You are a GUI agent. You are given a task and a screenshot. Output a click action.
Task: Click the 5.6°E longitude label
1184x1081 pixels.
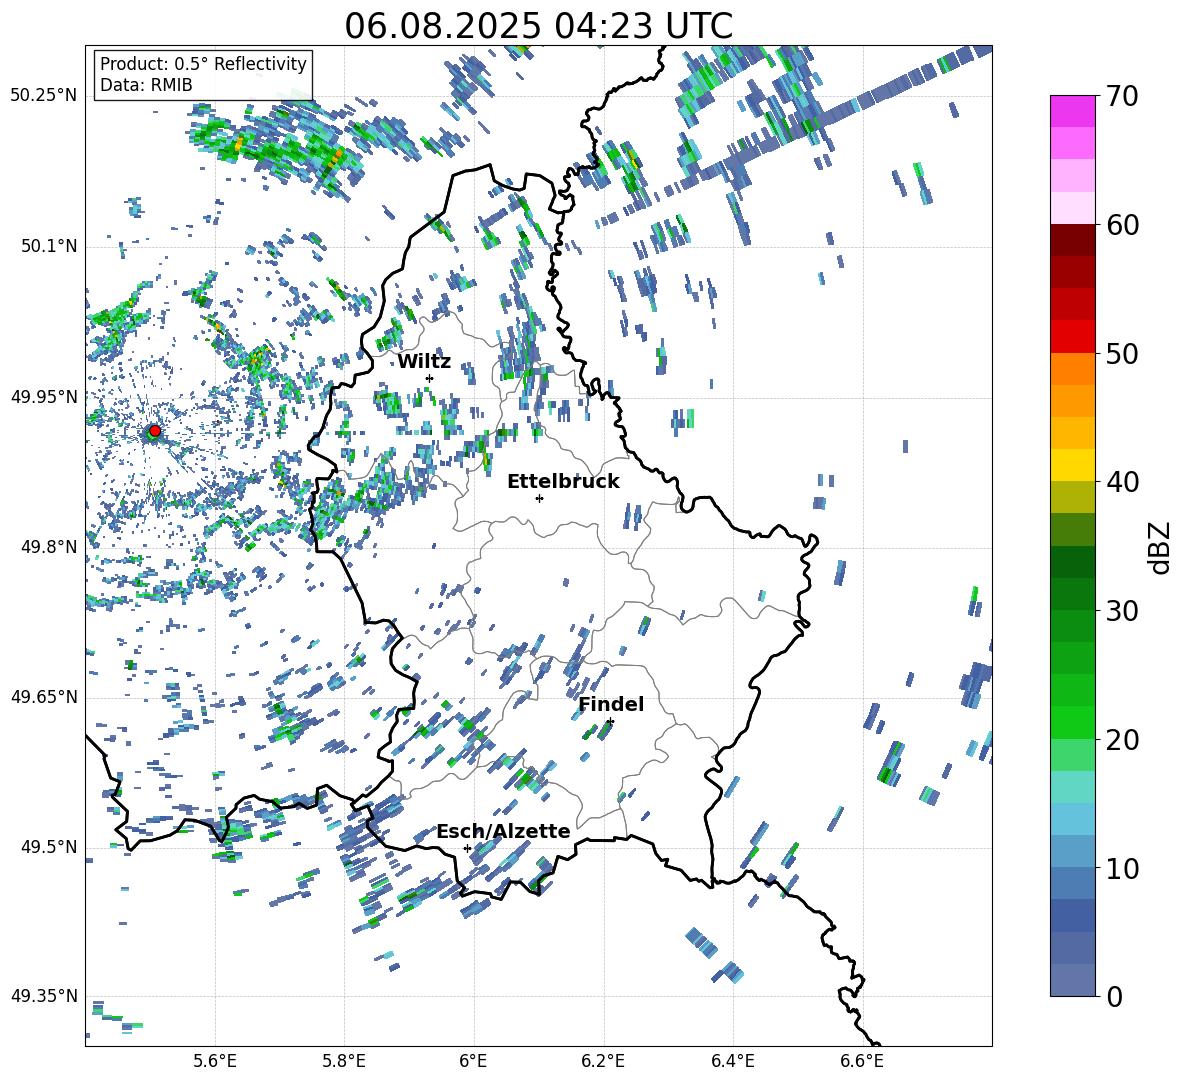pos(215,1061)
